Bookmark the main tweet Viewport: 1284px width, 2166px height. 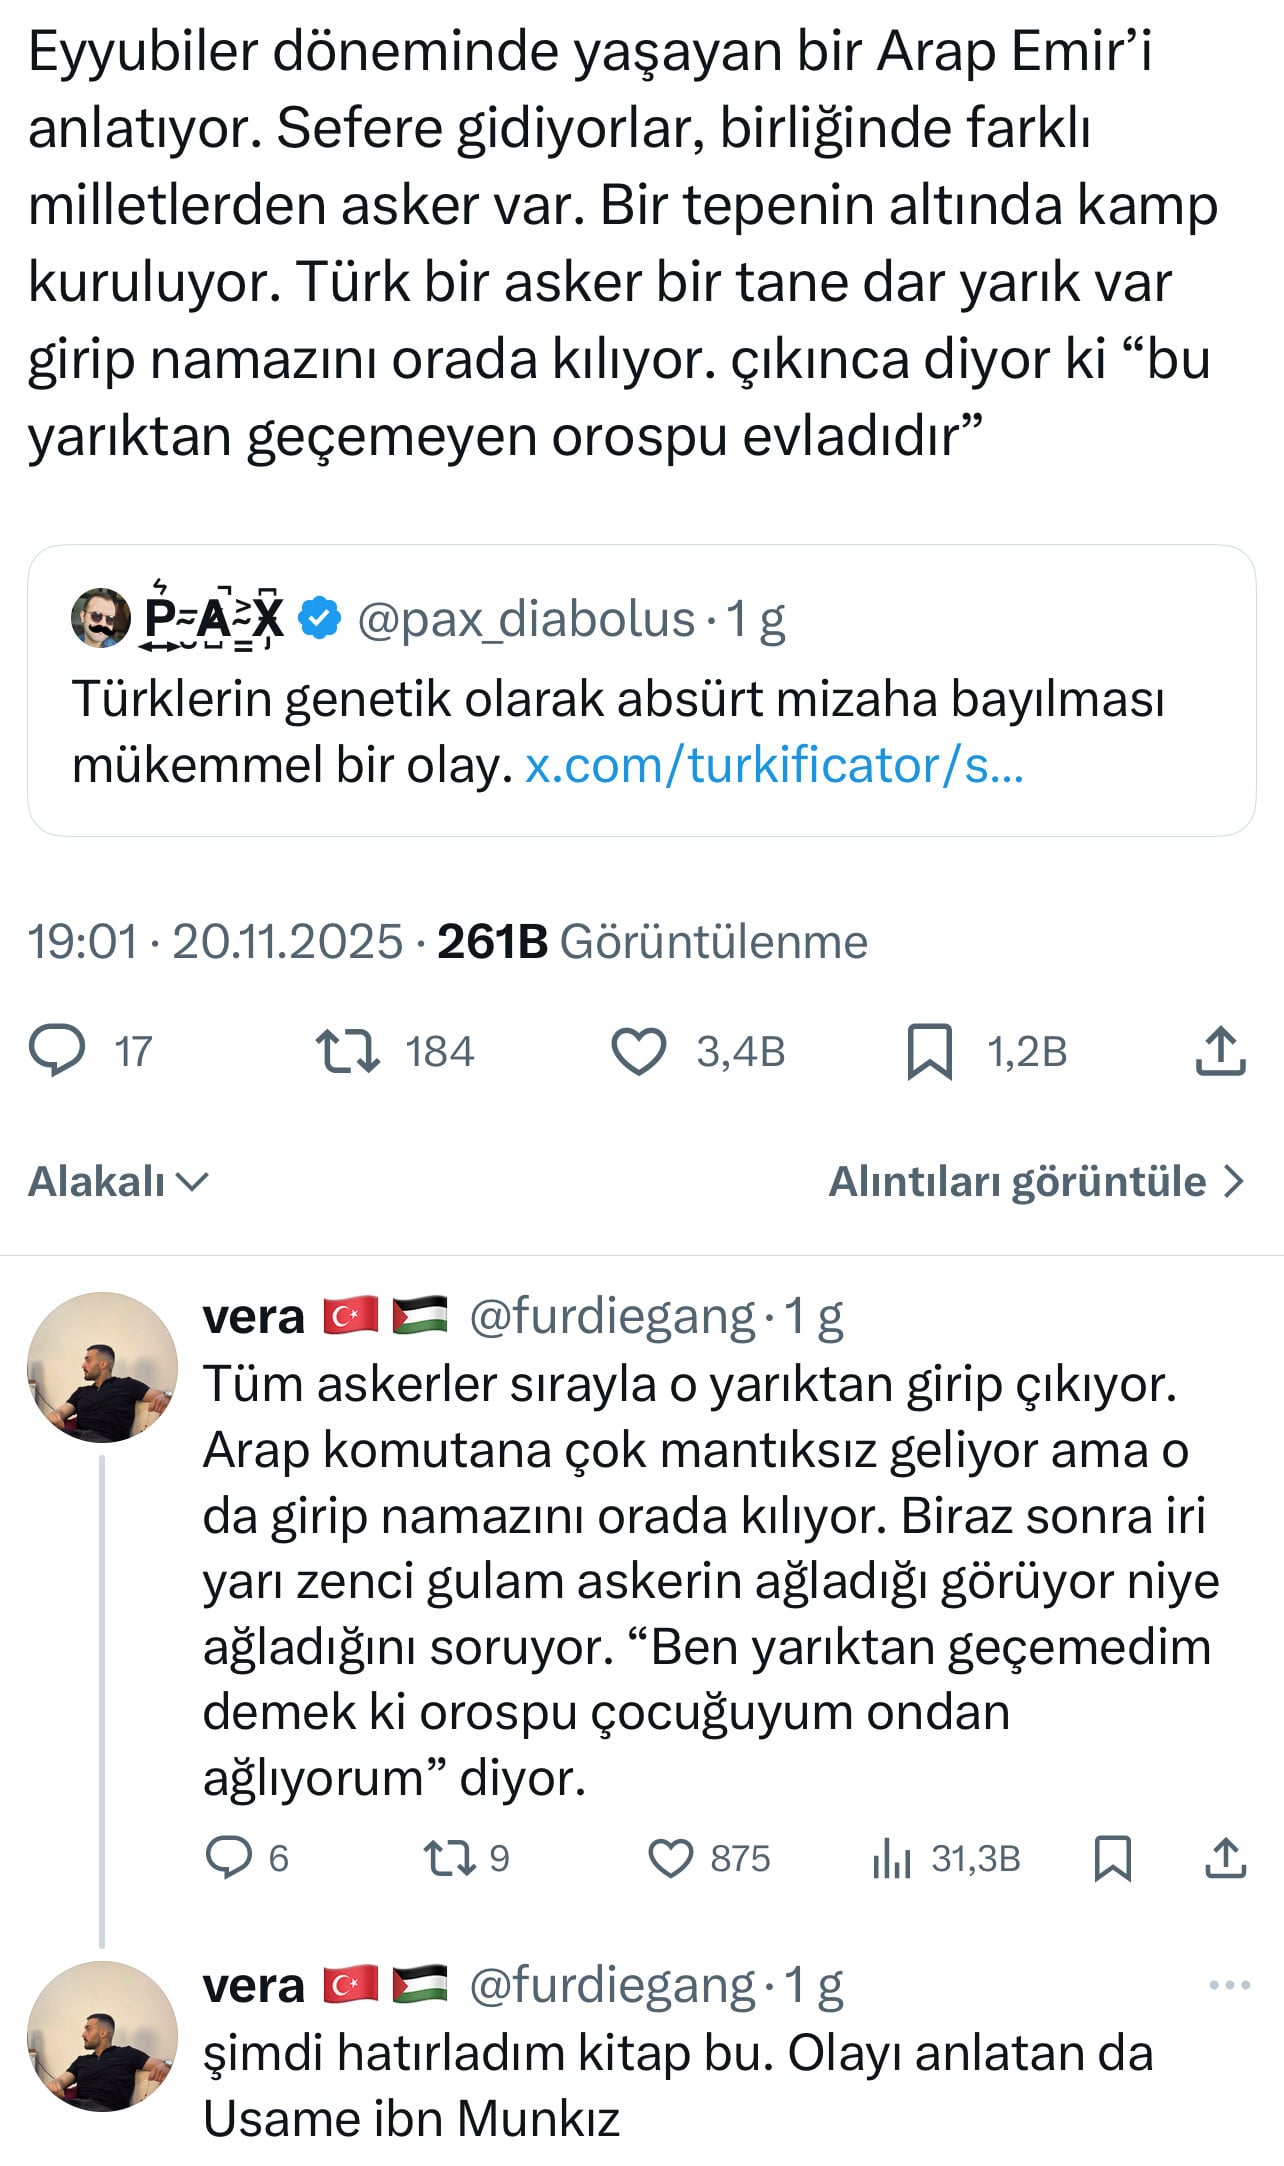coord(929,1051)
